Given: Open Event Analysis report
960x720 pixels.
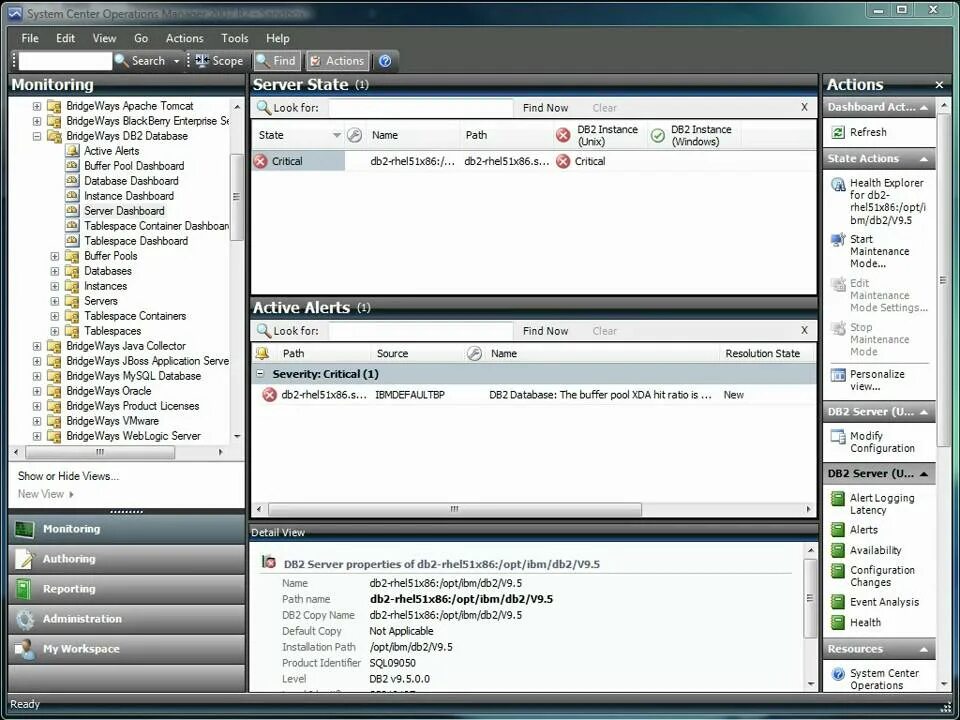Looking at the screenshot, I should point(875,602).
